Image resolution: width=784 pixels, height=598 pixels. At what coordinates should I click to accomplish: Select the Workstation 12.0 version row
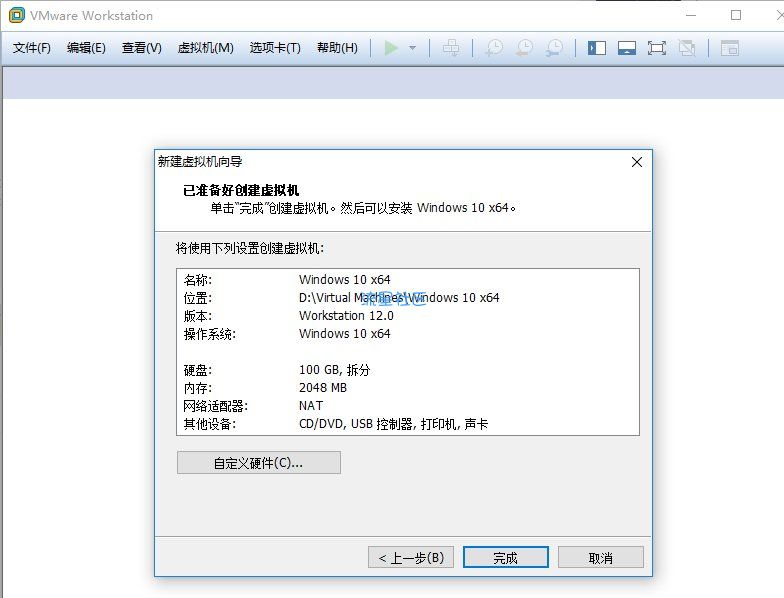(408, 316)
